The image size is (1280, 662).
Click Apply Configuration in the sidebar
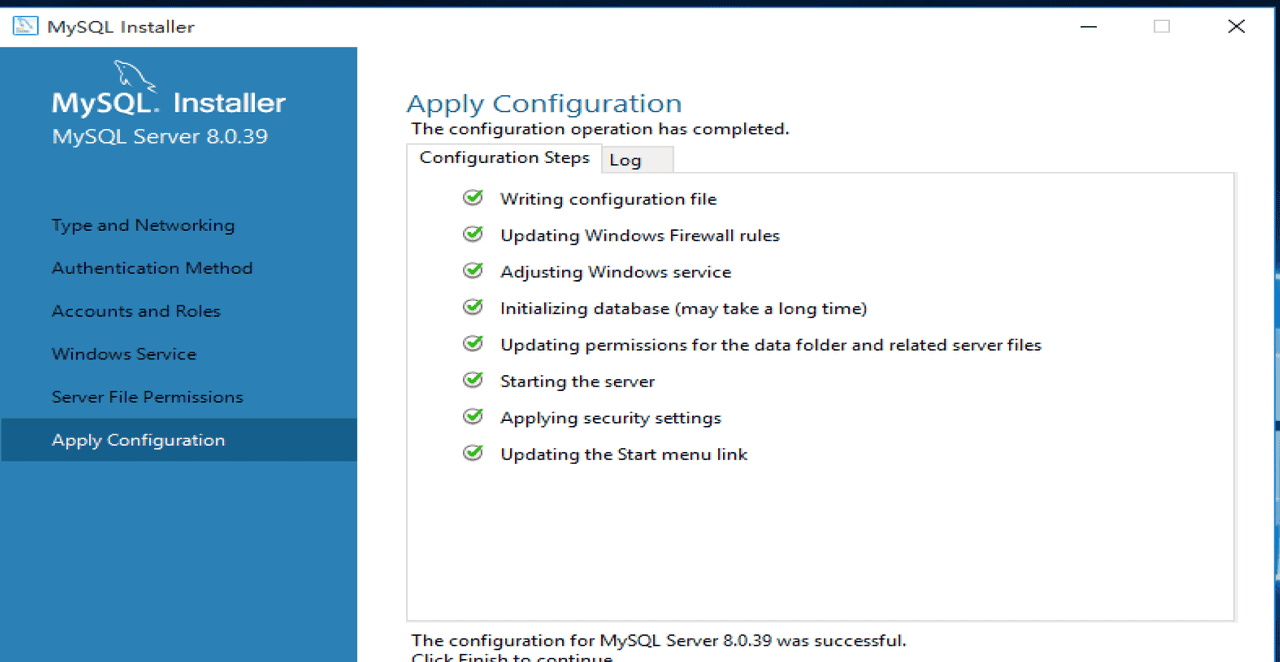point(138,440)
